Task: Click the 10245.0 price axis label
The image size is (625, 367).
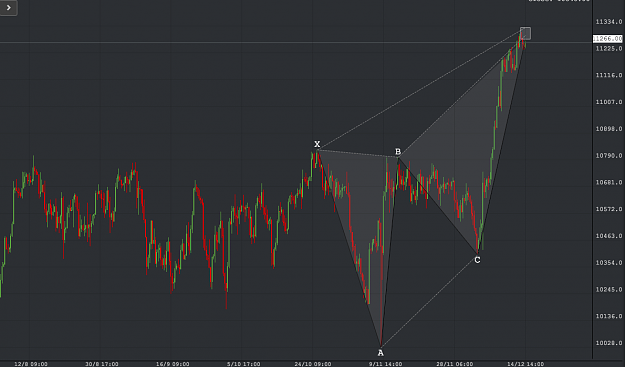Action: click(x=609, y=289)
